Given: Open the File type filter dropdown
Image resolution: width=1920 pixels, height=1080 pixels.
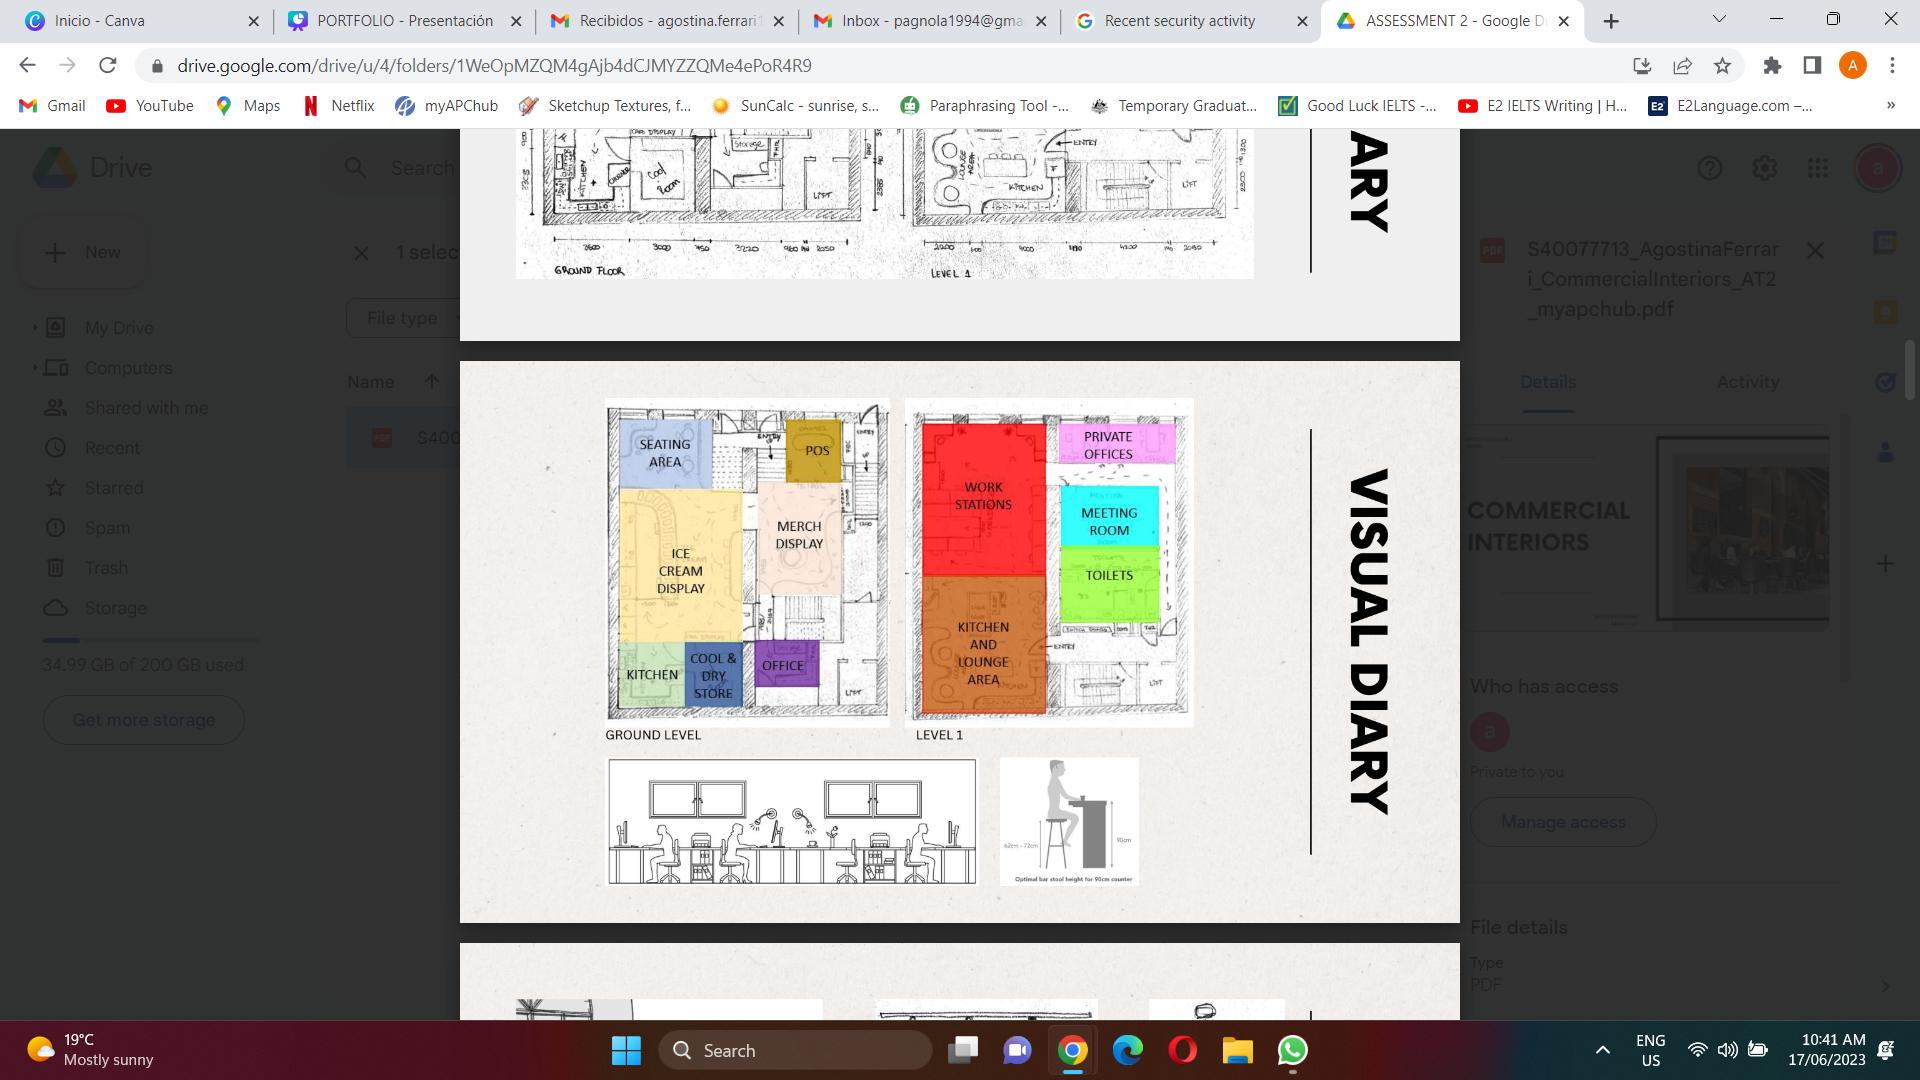Looking at the screenshot, I should pos(403,318).
